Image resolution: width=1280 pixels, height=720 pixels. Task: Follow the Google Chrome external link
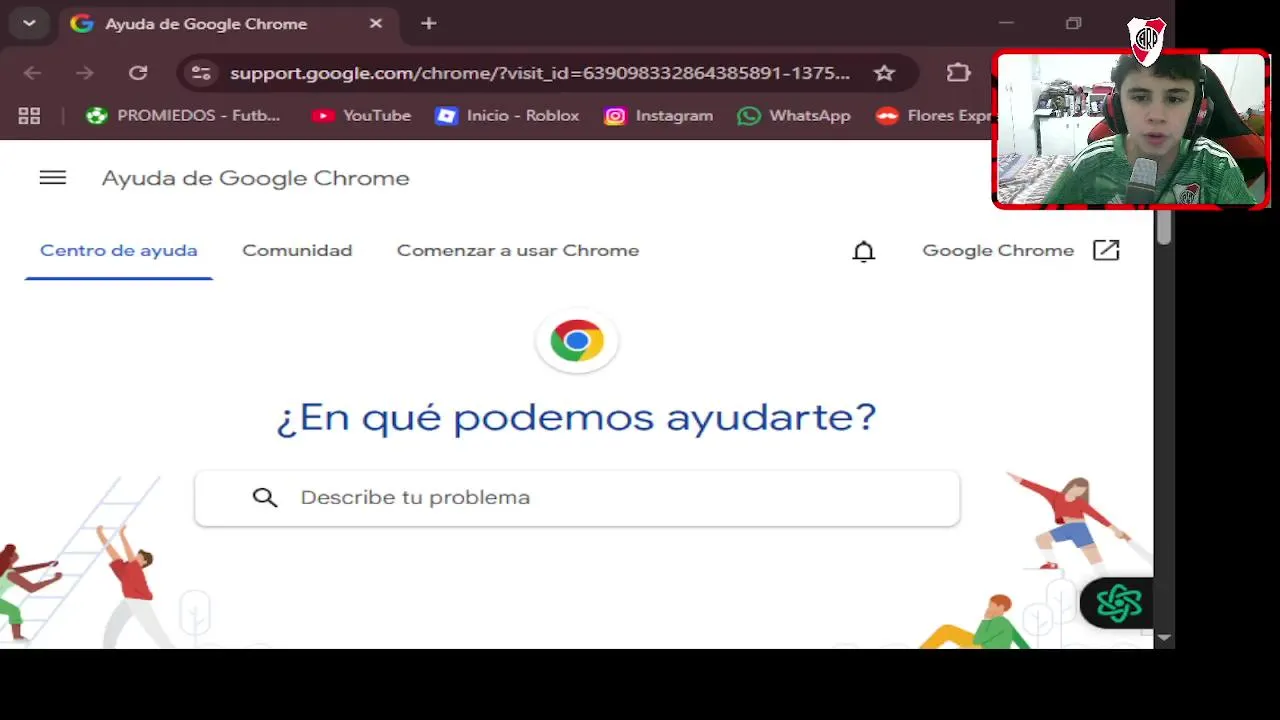coord(1020,251)
